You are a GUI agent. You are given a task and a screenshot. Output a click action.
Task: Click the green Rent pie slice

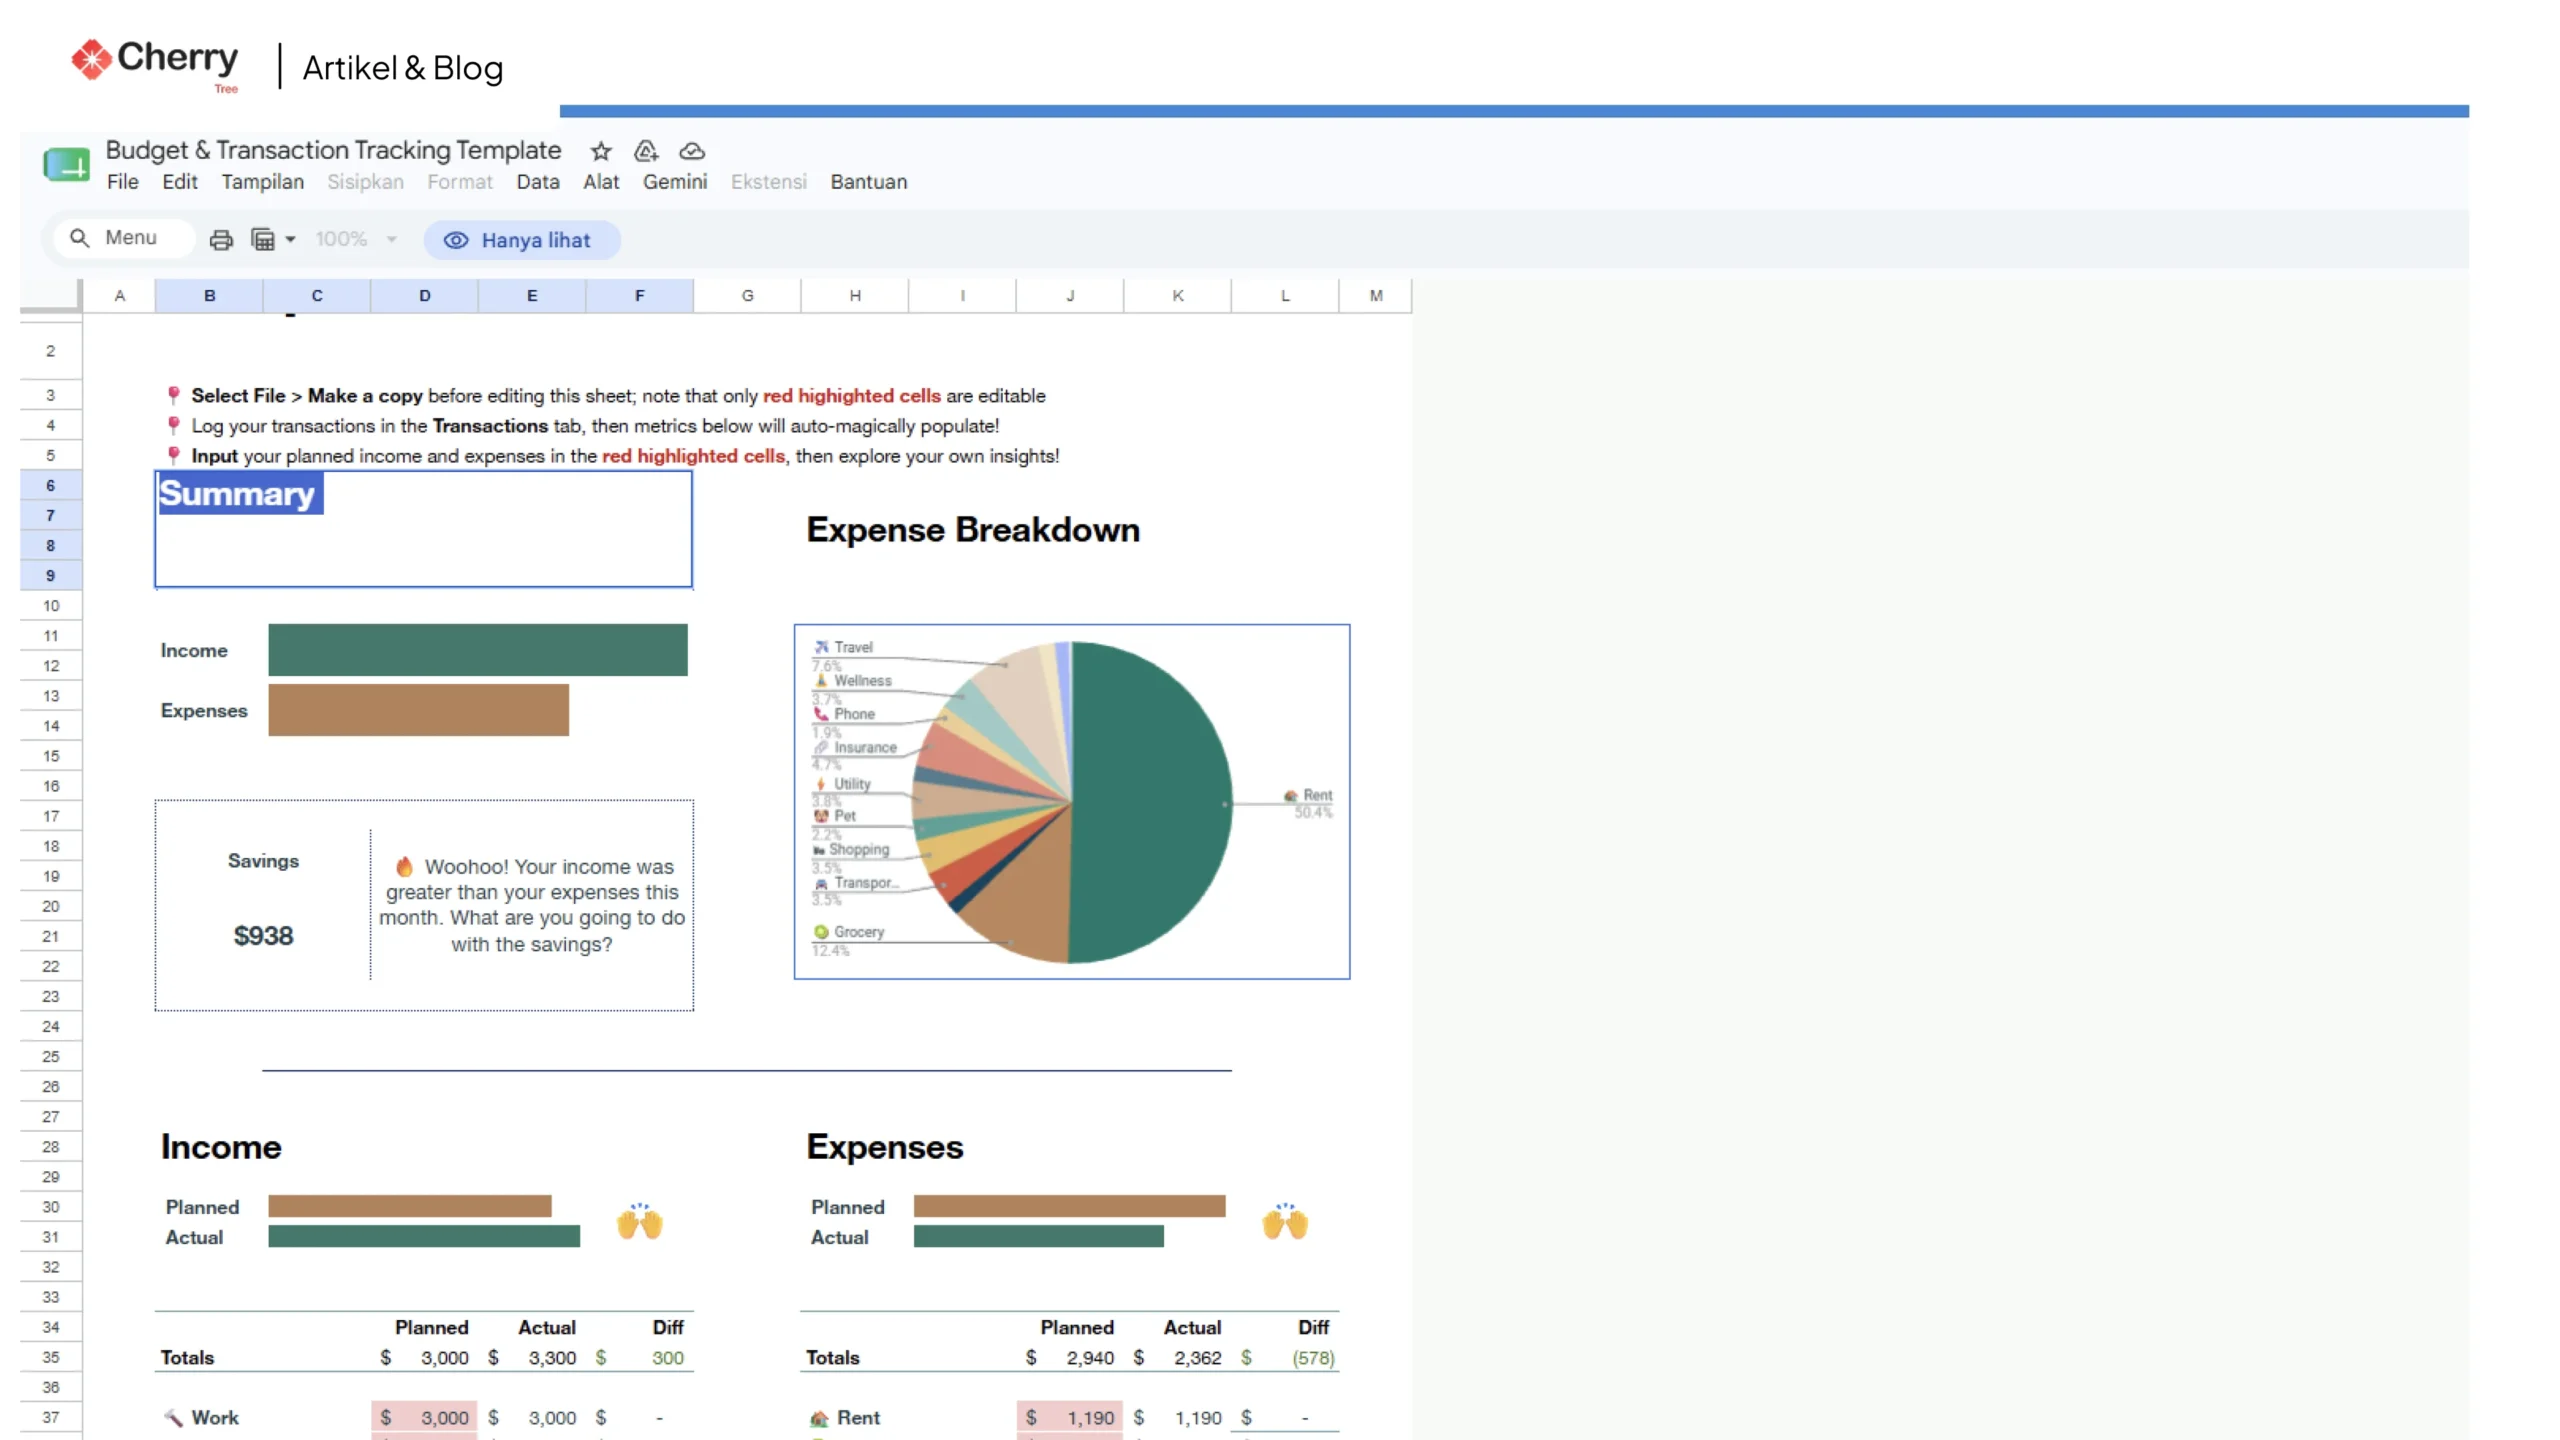(x=1150, y=803)
